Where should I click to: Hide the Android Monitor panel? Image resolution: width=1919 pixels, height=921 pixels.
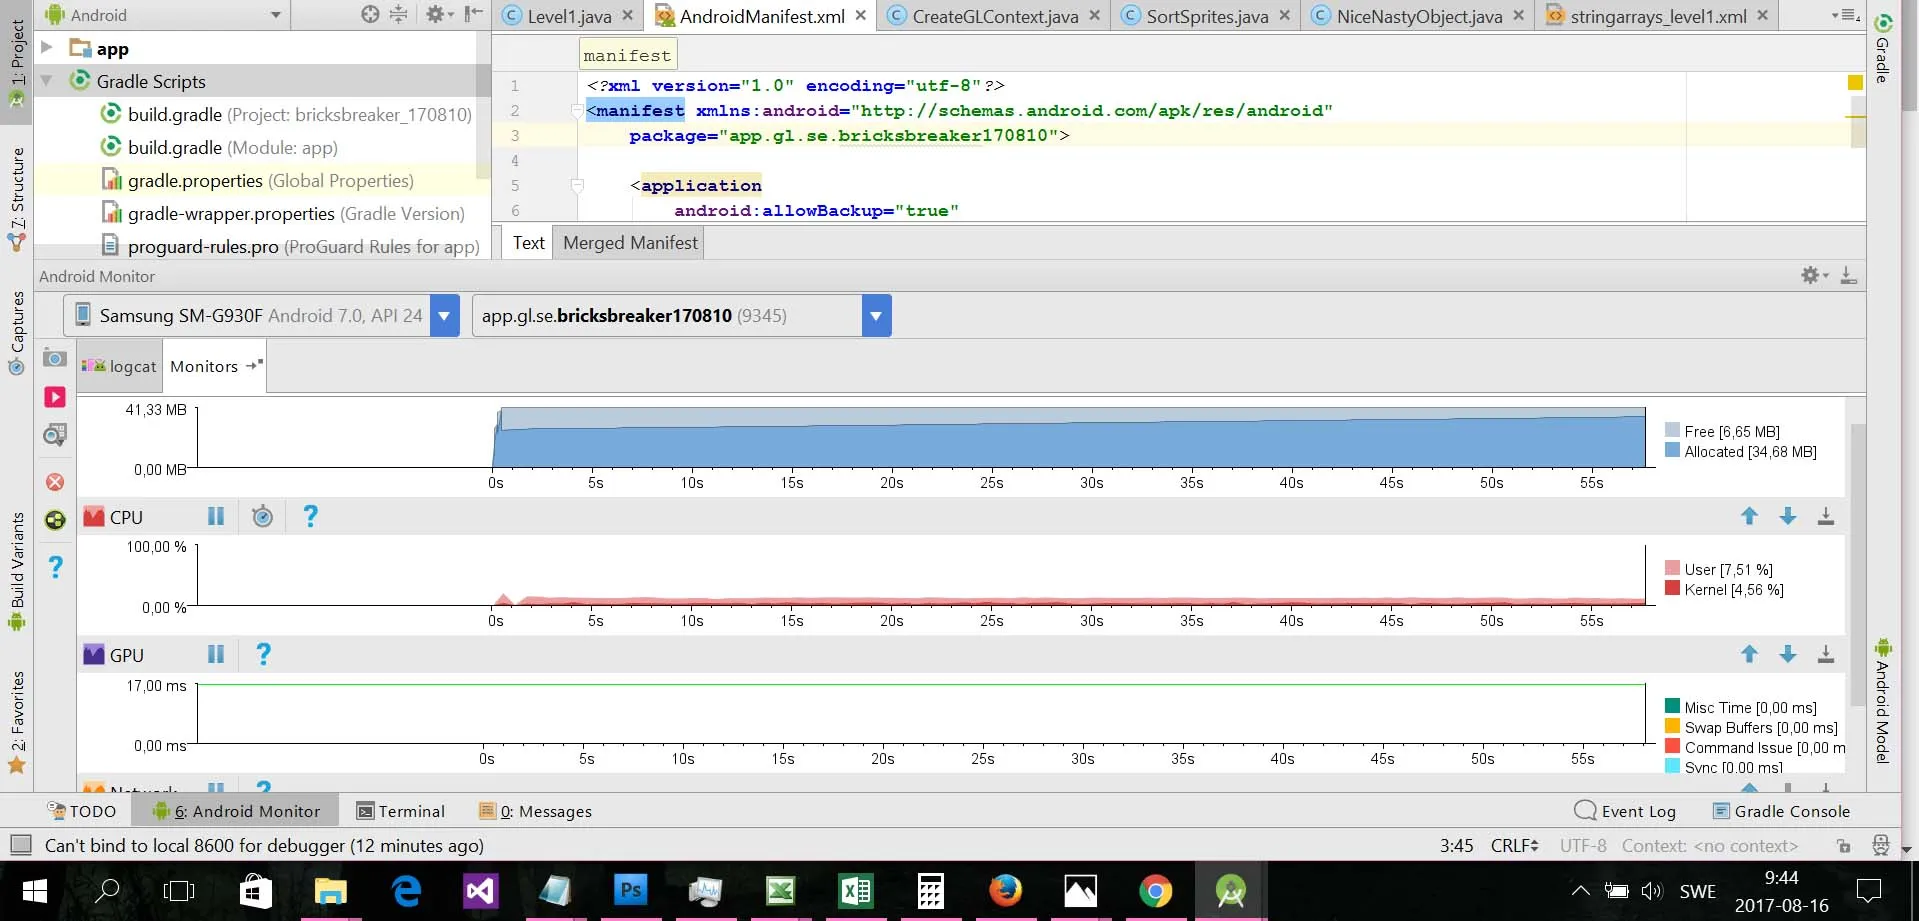1848,275
